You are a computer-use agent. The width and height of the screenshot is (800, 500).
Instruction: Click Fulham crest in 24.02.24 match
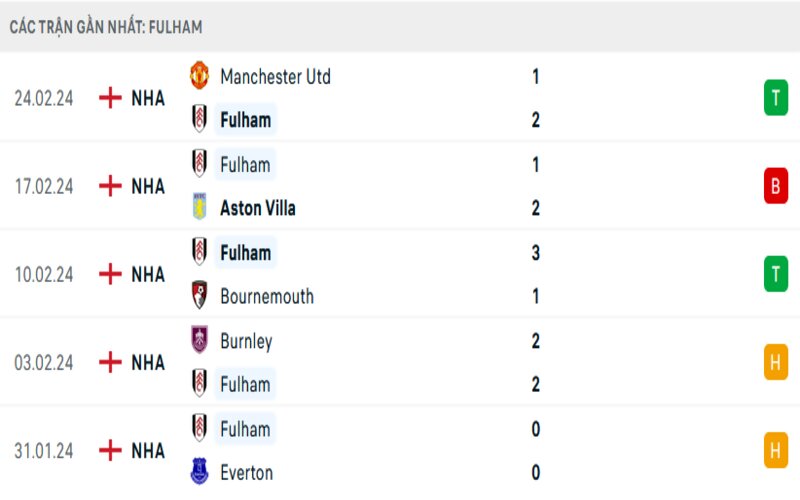point(200,120)
